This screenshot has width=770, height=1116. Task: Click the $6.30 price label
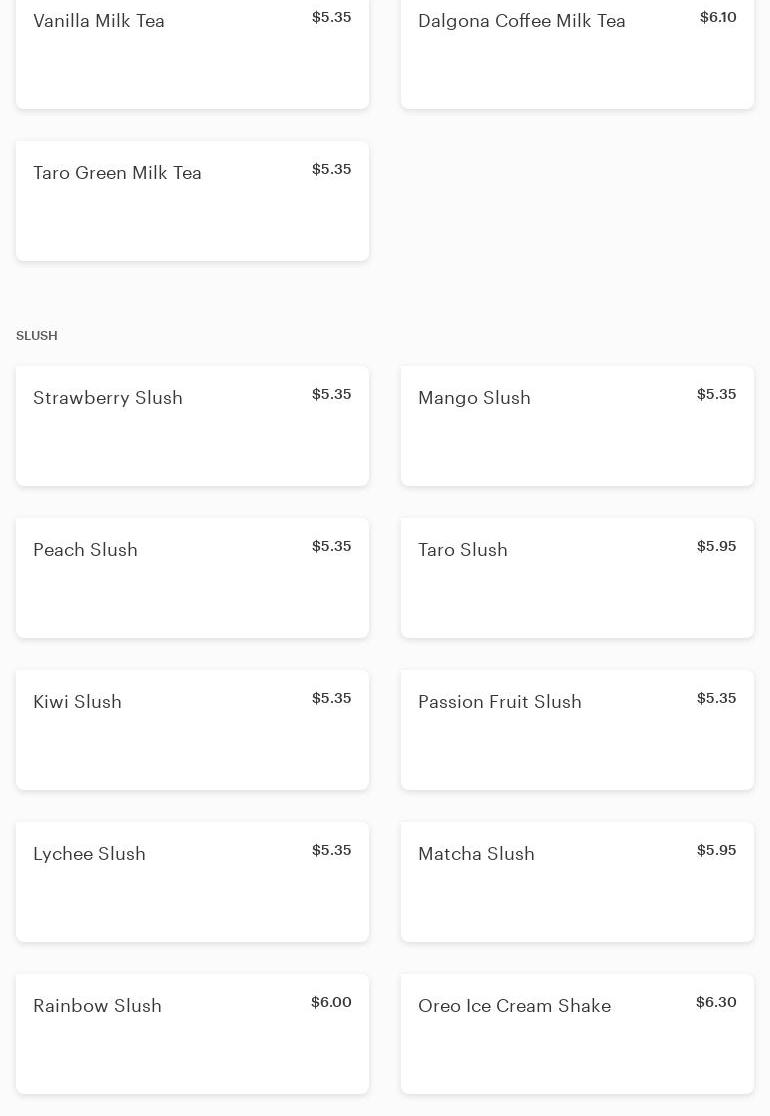pos(716,1002)
